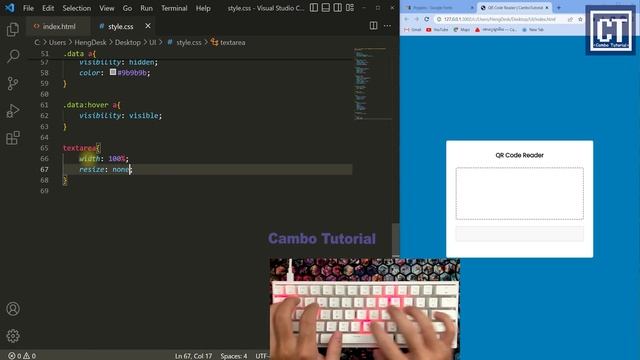Open the Go menu
Image resolution: width=640 pixels, height=360 pixels.
[127, 8]
